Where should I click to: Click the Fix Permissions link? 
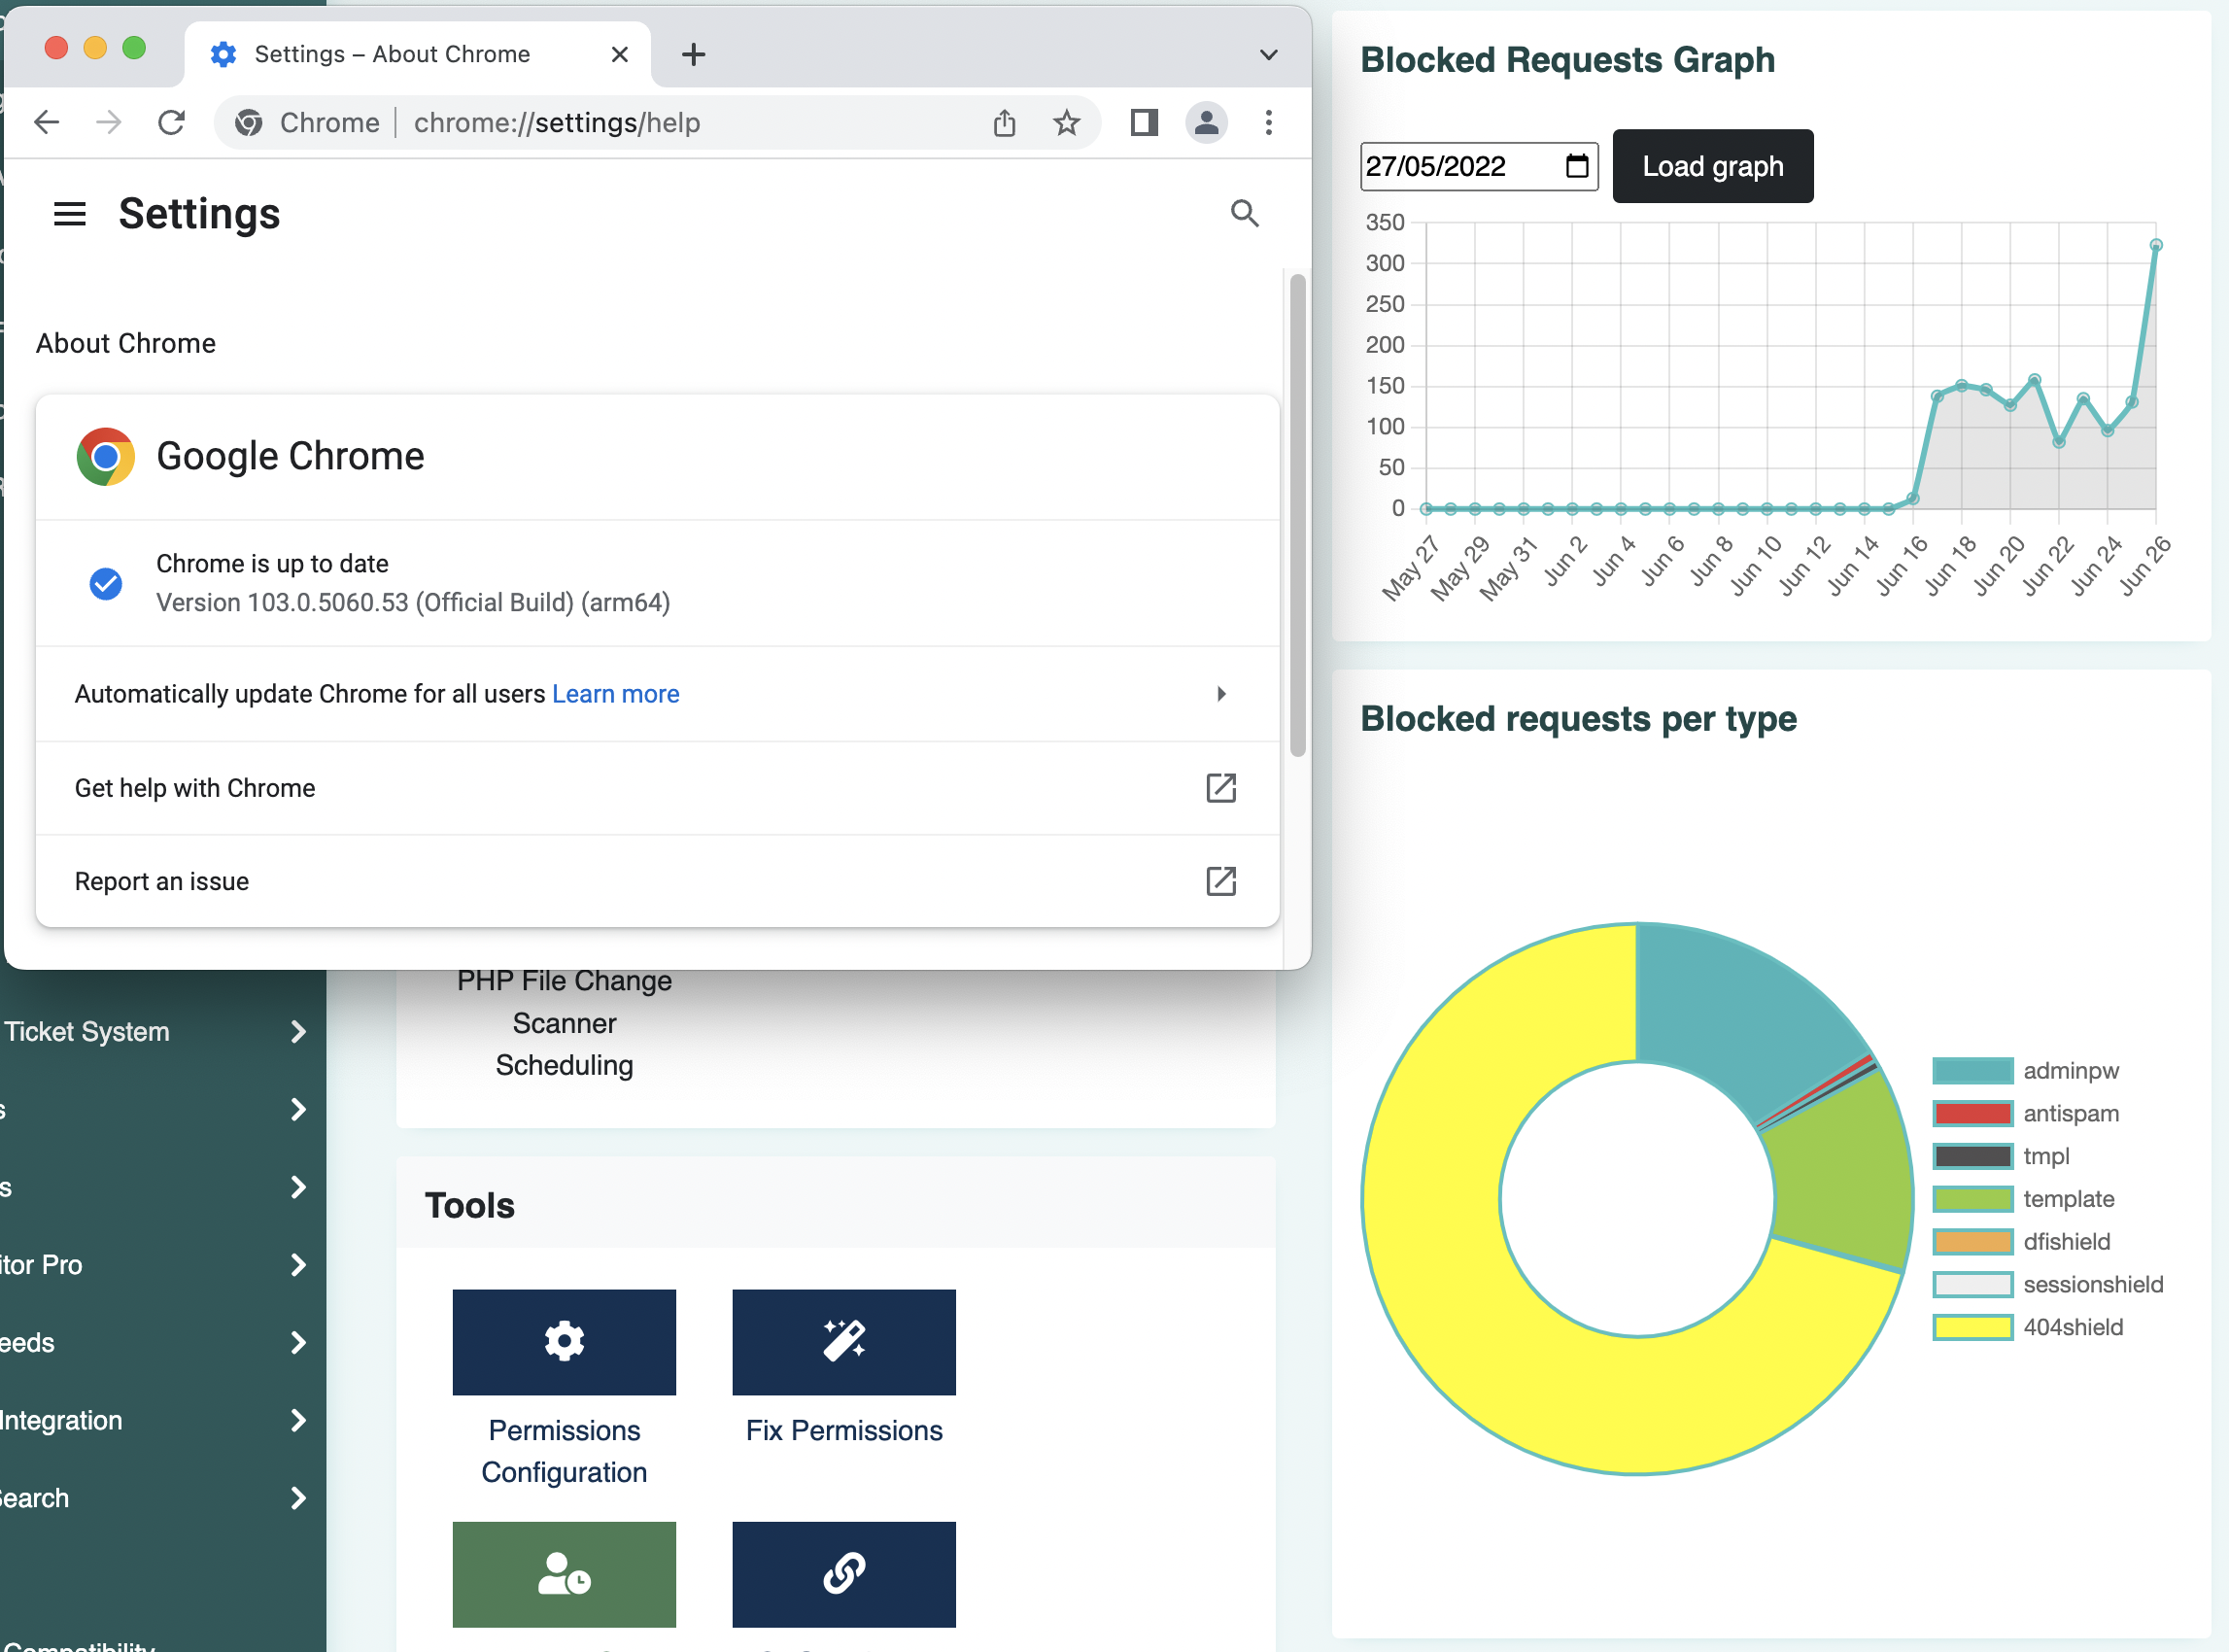[x=844, y=1430]
